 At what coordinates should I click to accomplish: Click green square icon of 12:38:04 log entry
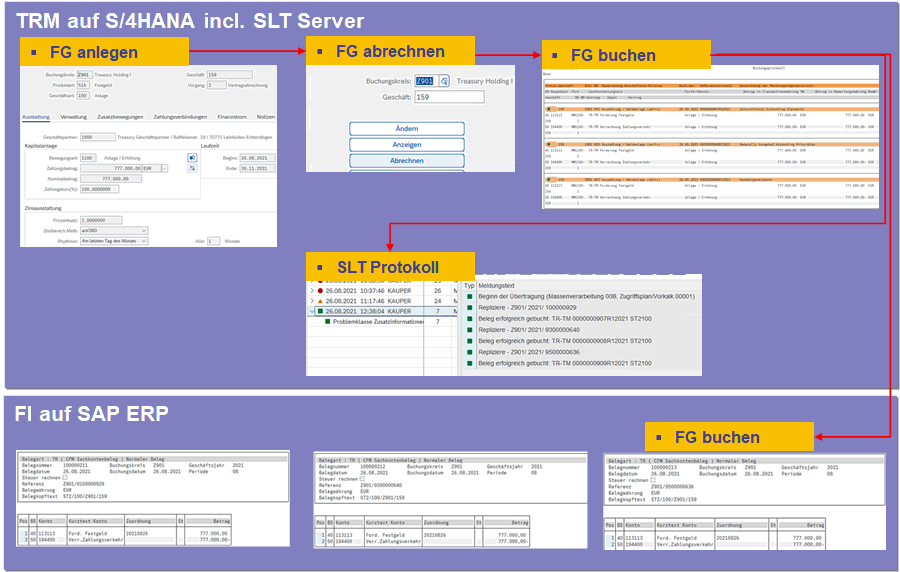point(320,311)
